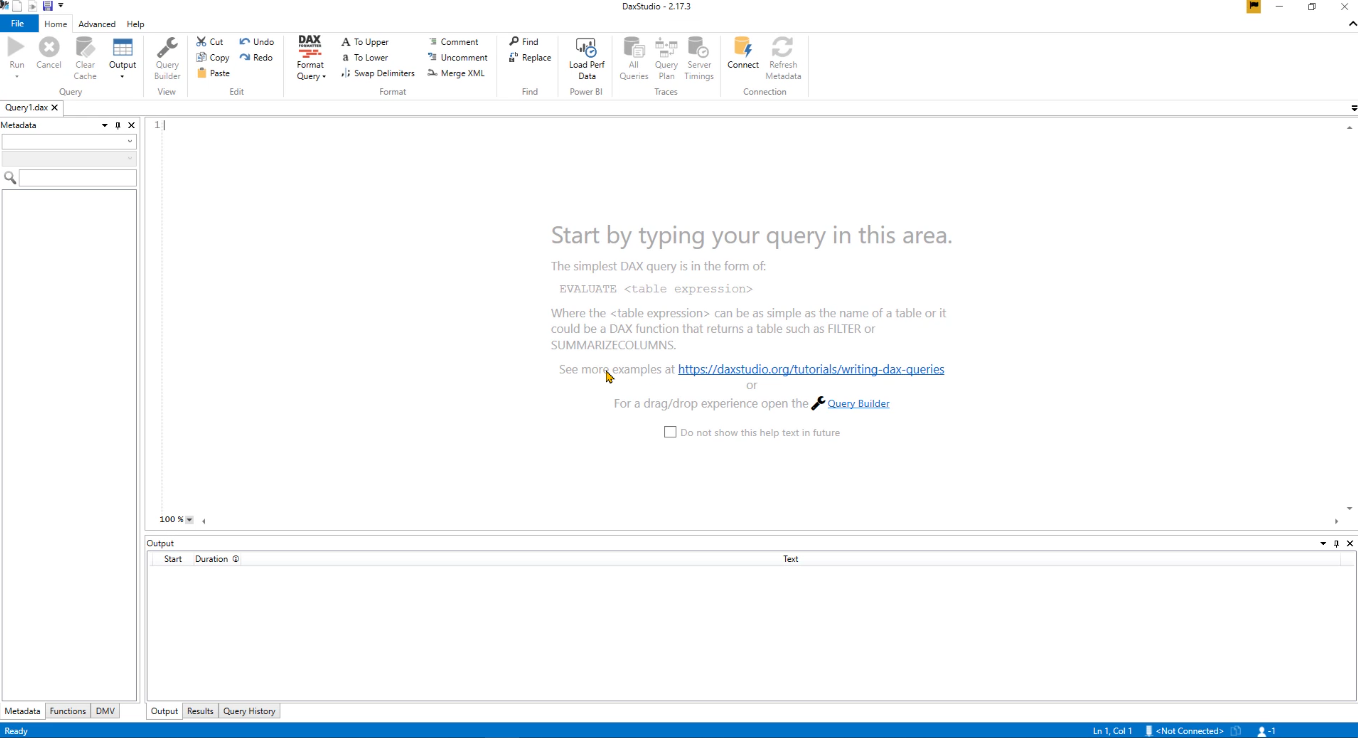Switch to the Advanced ribbon tab

tap(97, 24)
